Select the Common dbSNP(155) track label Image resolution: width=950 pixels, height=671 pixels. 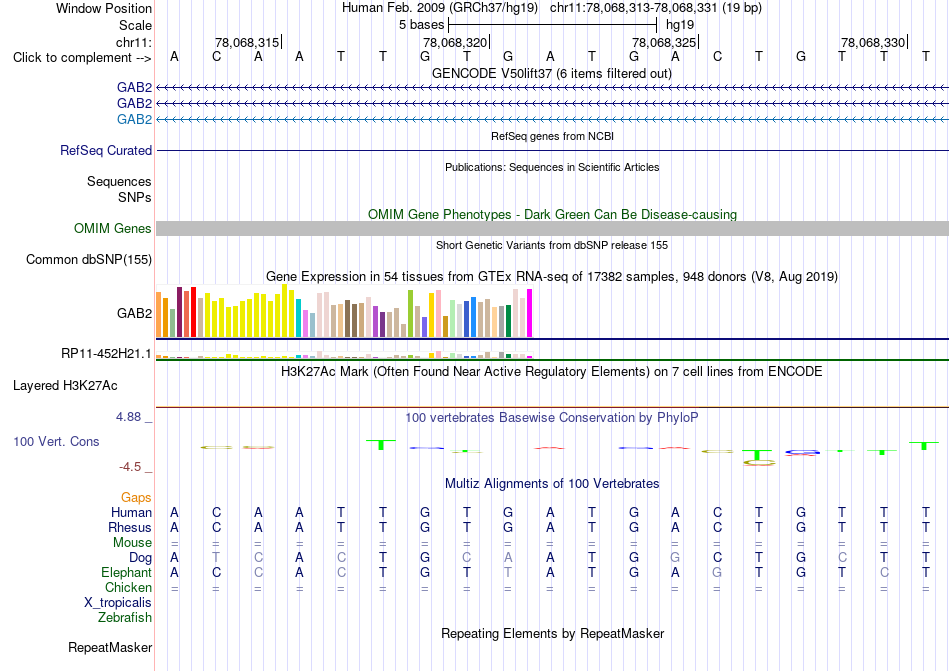(x=89, y=259)
